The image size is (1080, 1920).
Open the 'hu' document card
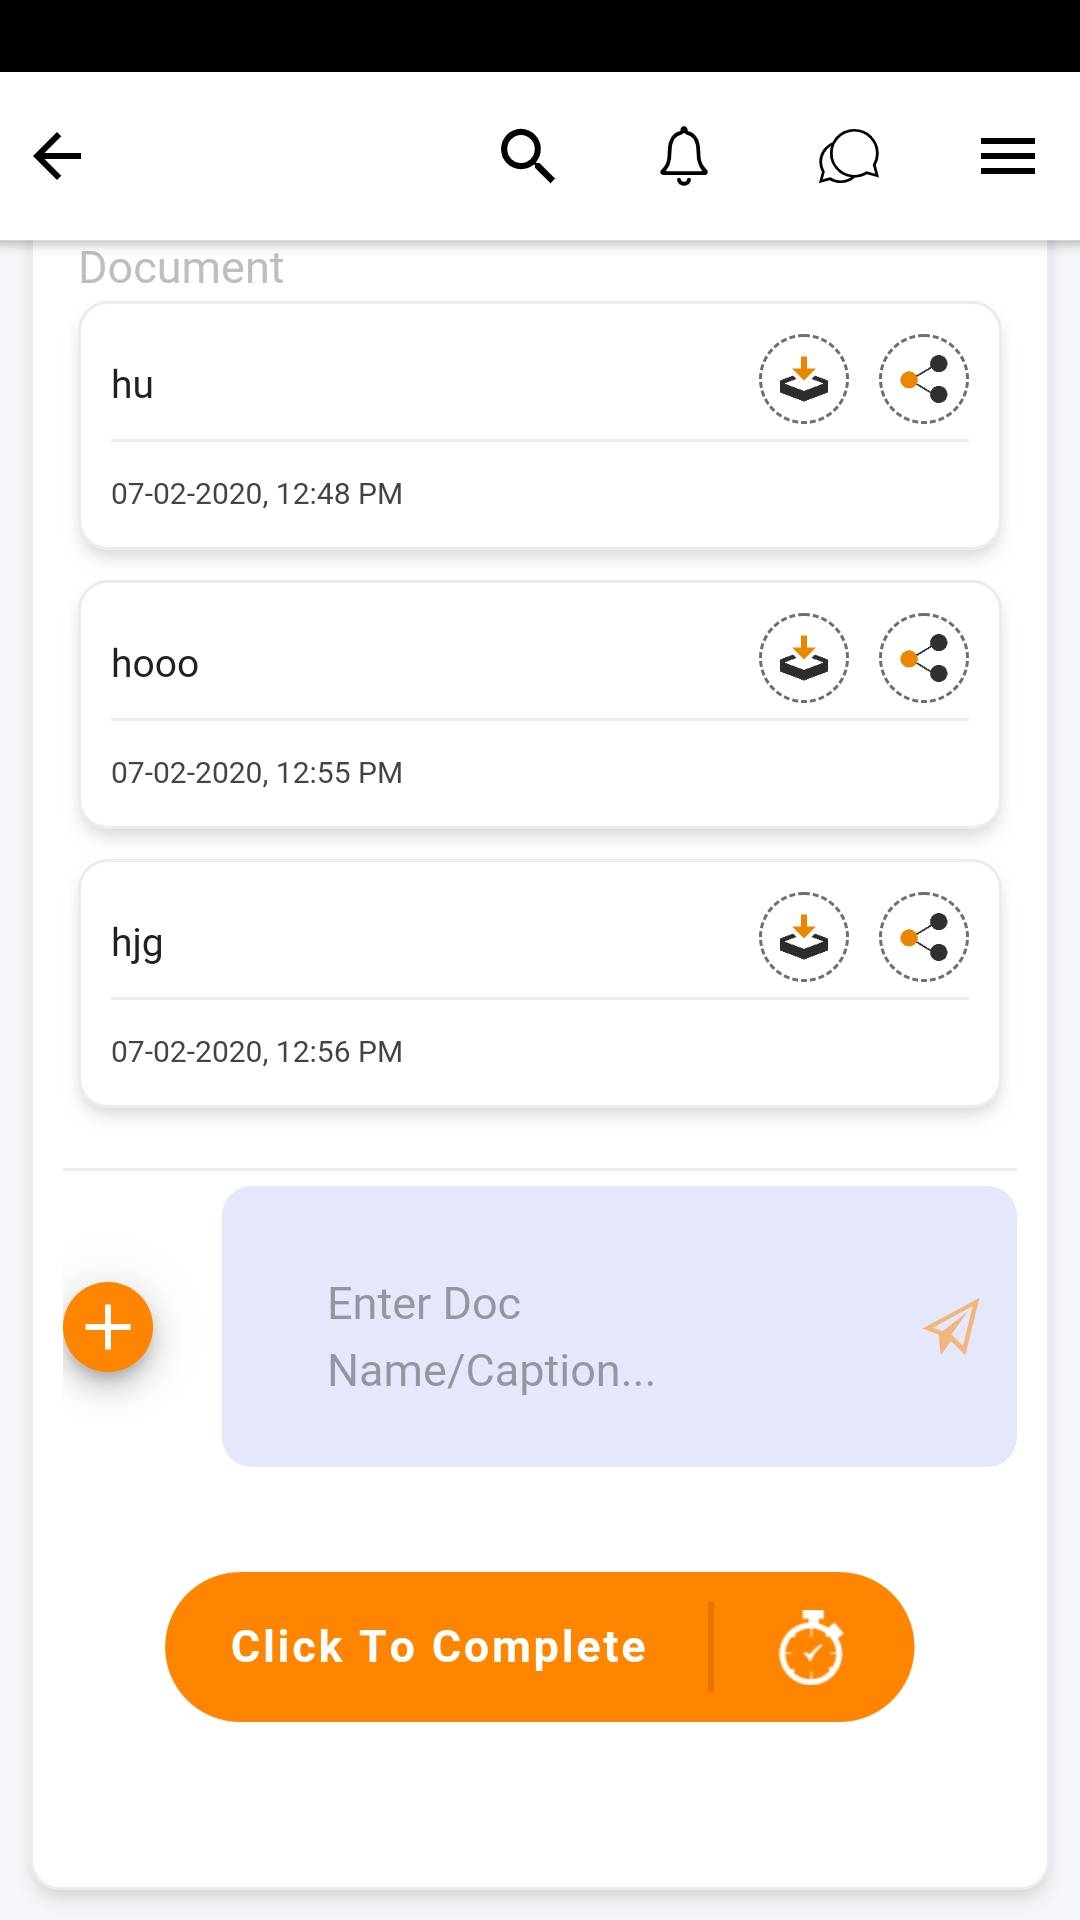point(400,425)
